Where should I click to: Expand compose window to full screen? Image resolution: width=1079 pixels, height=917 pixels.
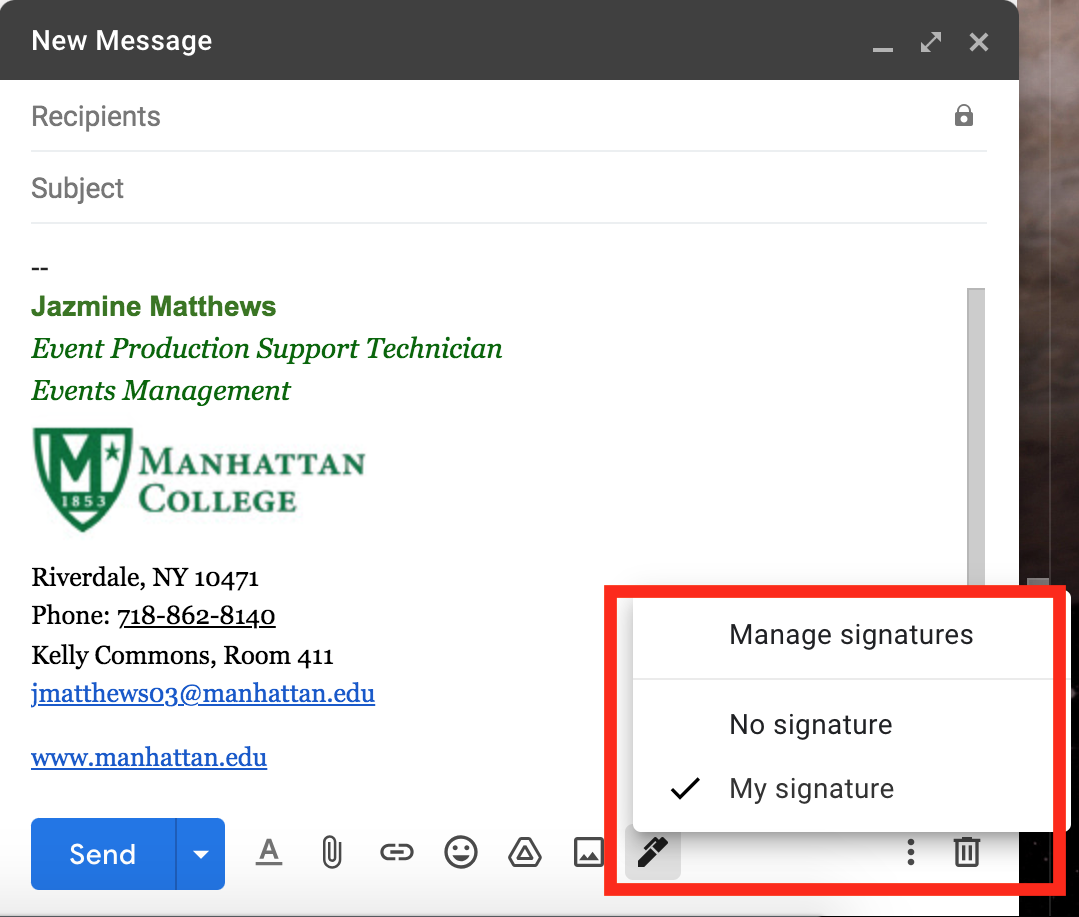tap(930, 42)
